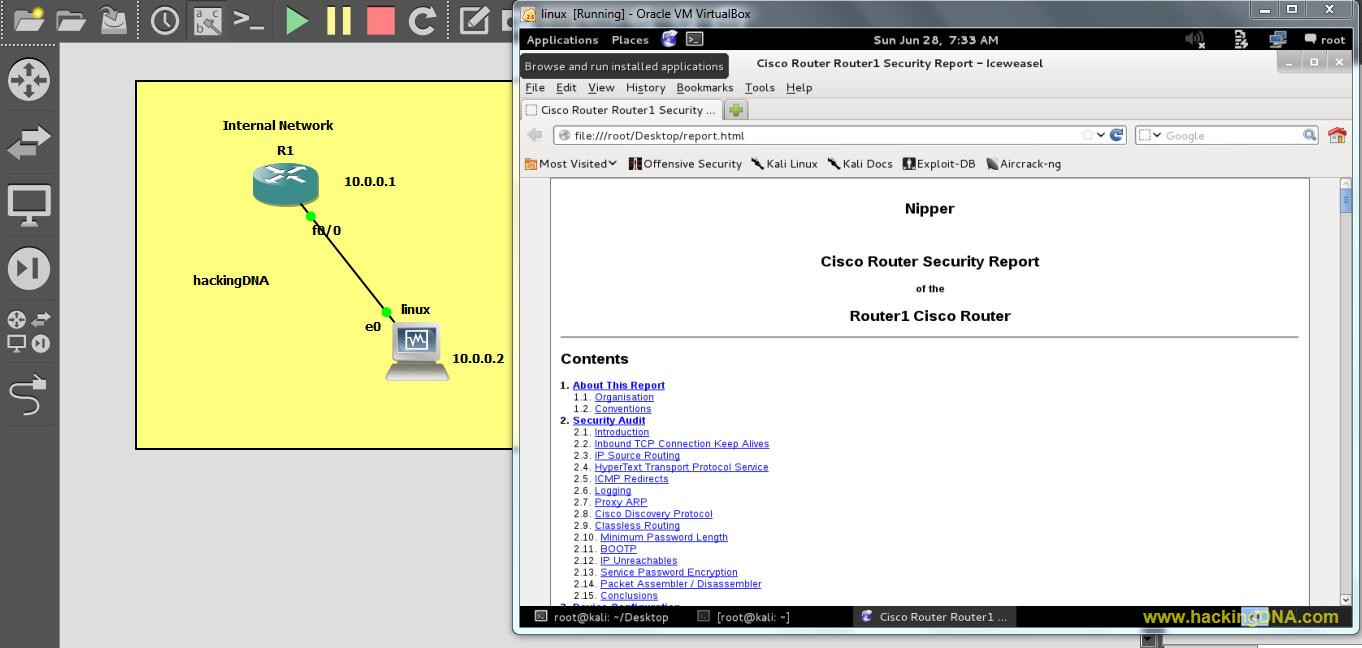
Task: Bookmark the report page via the star icon
Action: [1088, 134]
